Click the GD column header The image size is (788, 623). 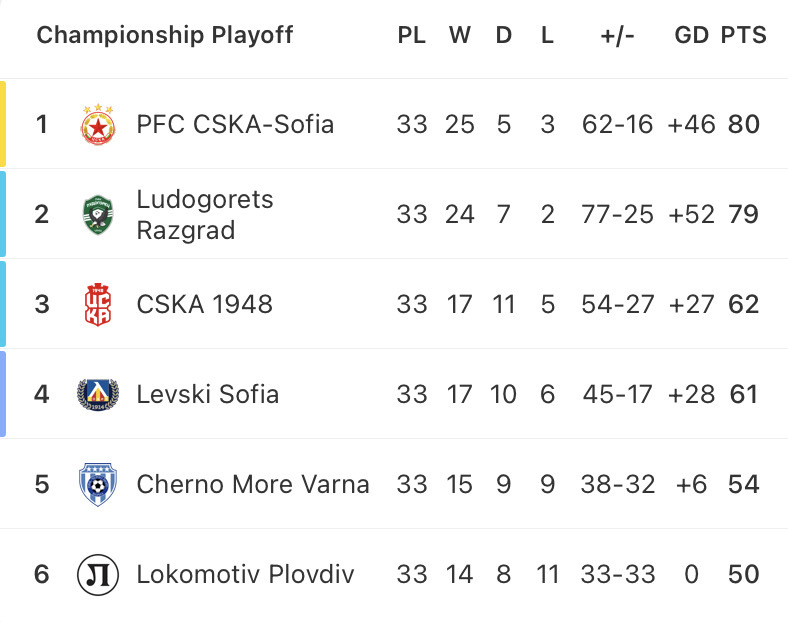point(692,35)
